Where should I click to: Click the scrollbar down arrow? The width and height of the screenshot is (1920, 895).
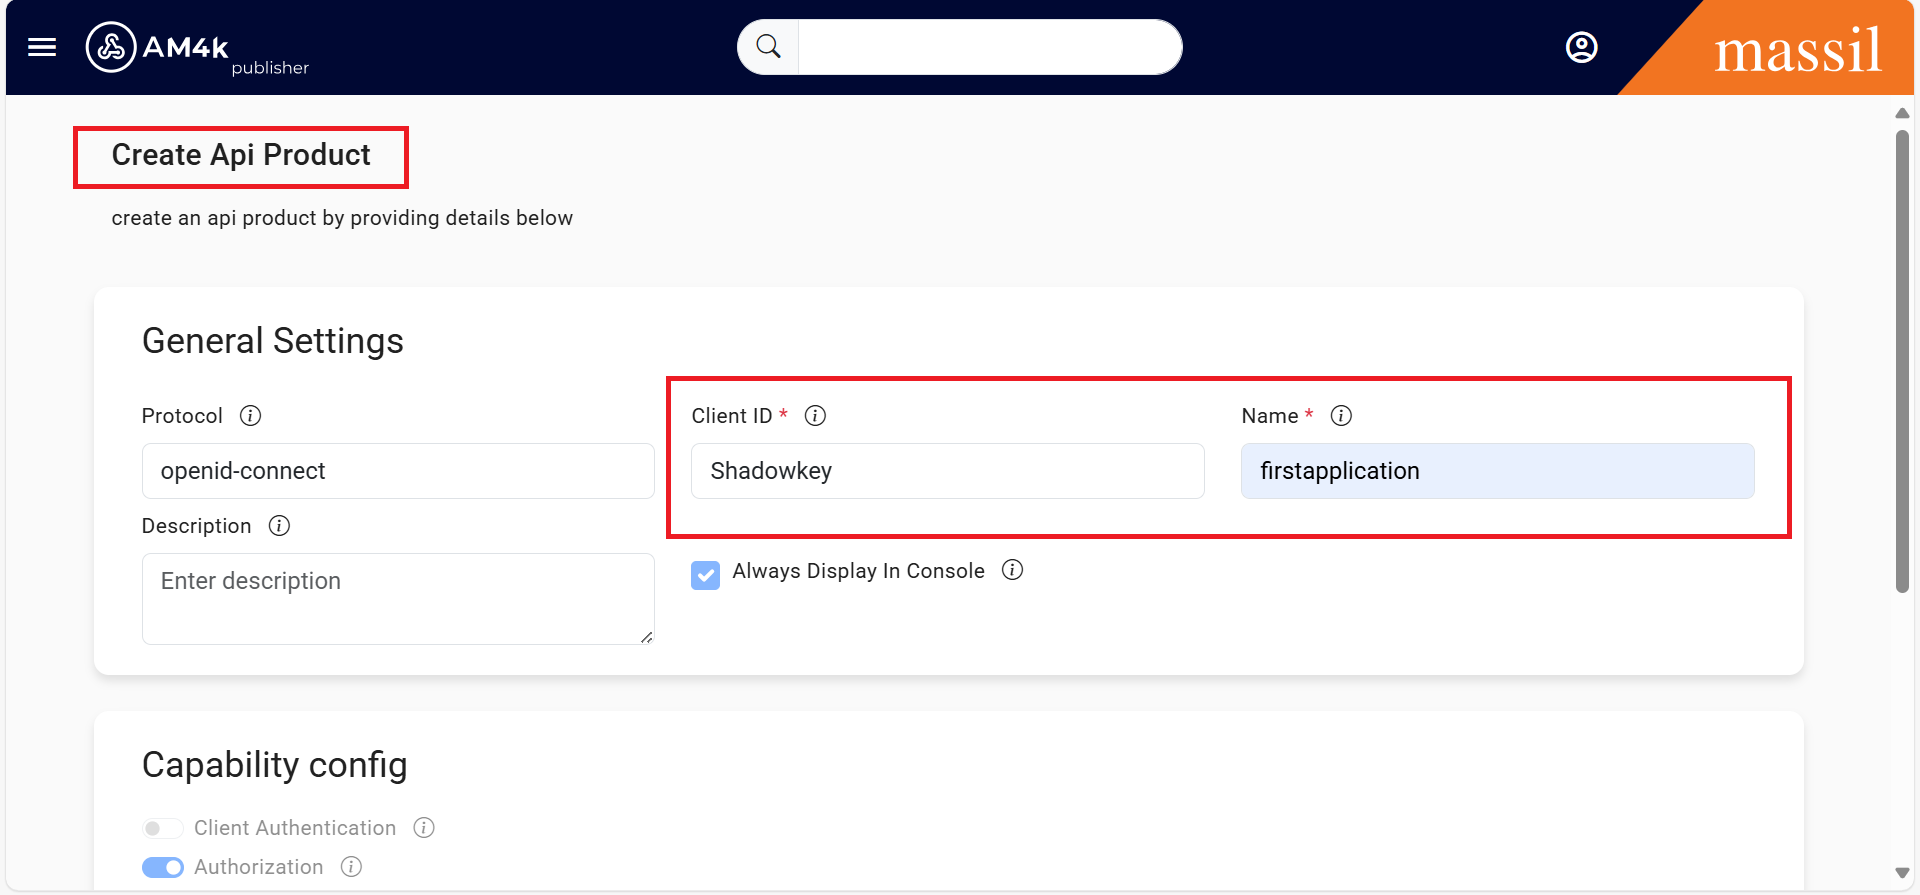click(x=1902, y=873)
